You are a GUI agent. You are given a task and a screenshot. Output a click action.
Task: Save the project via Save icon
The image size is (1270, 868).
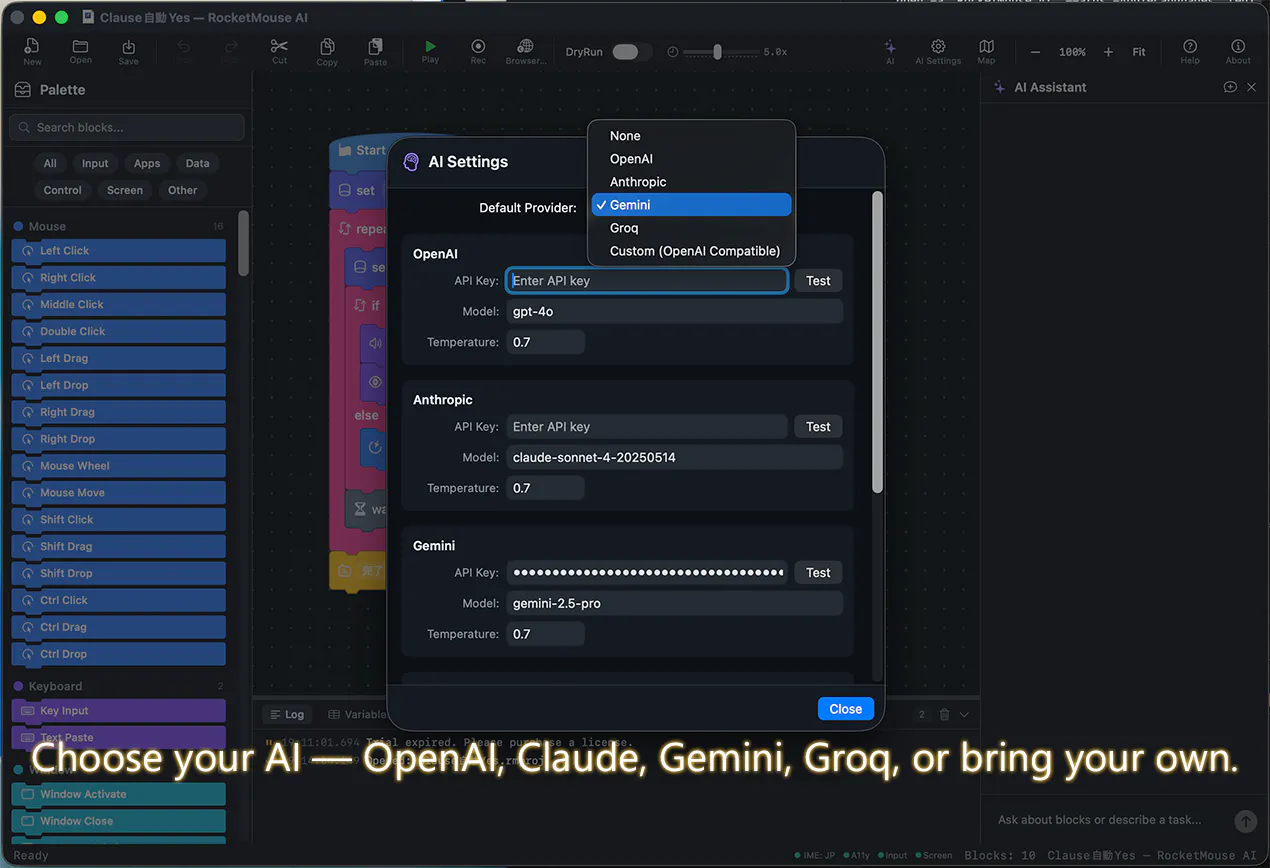point(129,52)
